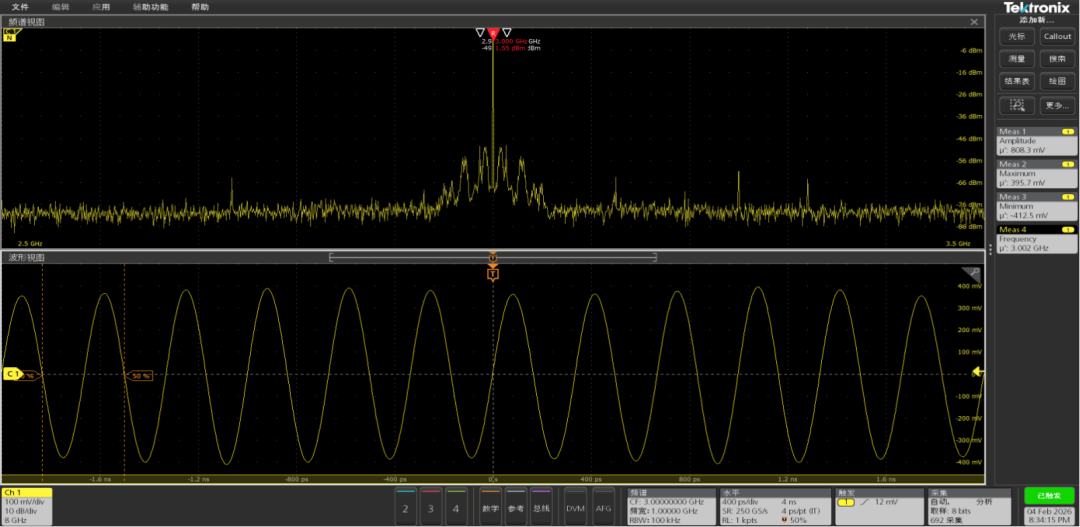Click the 绘图 (plot) button
Image resolution: width=1080 pixels, height=527 pixels.
[x=1057, y=81]
